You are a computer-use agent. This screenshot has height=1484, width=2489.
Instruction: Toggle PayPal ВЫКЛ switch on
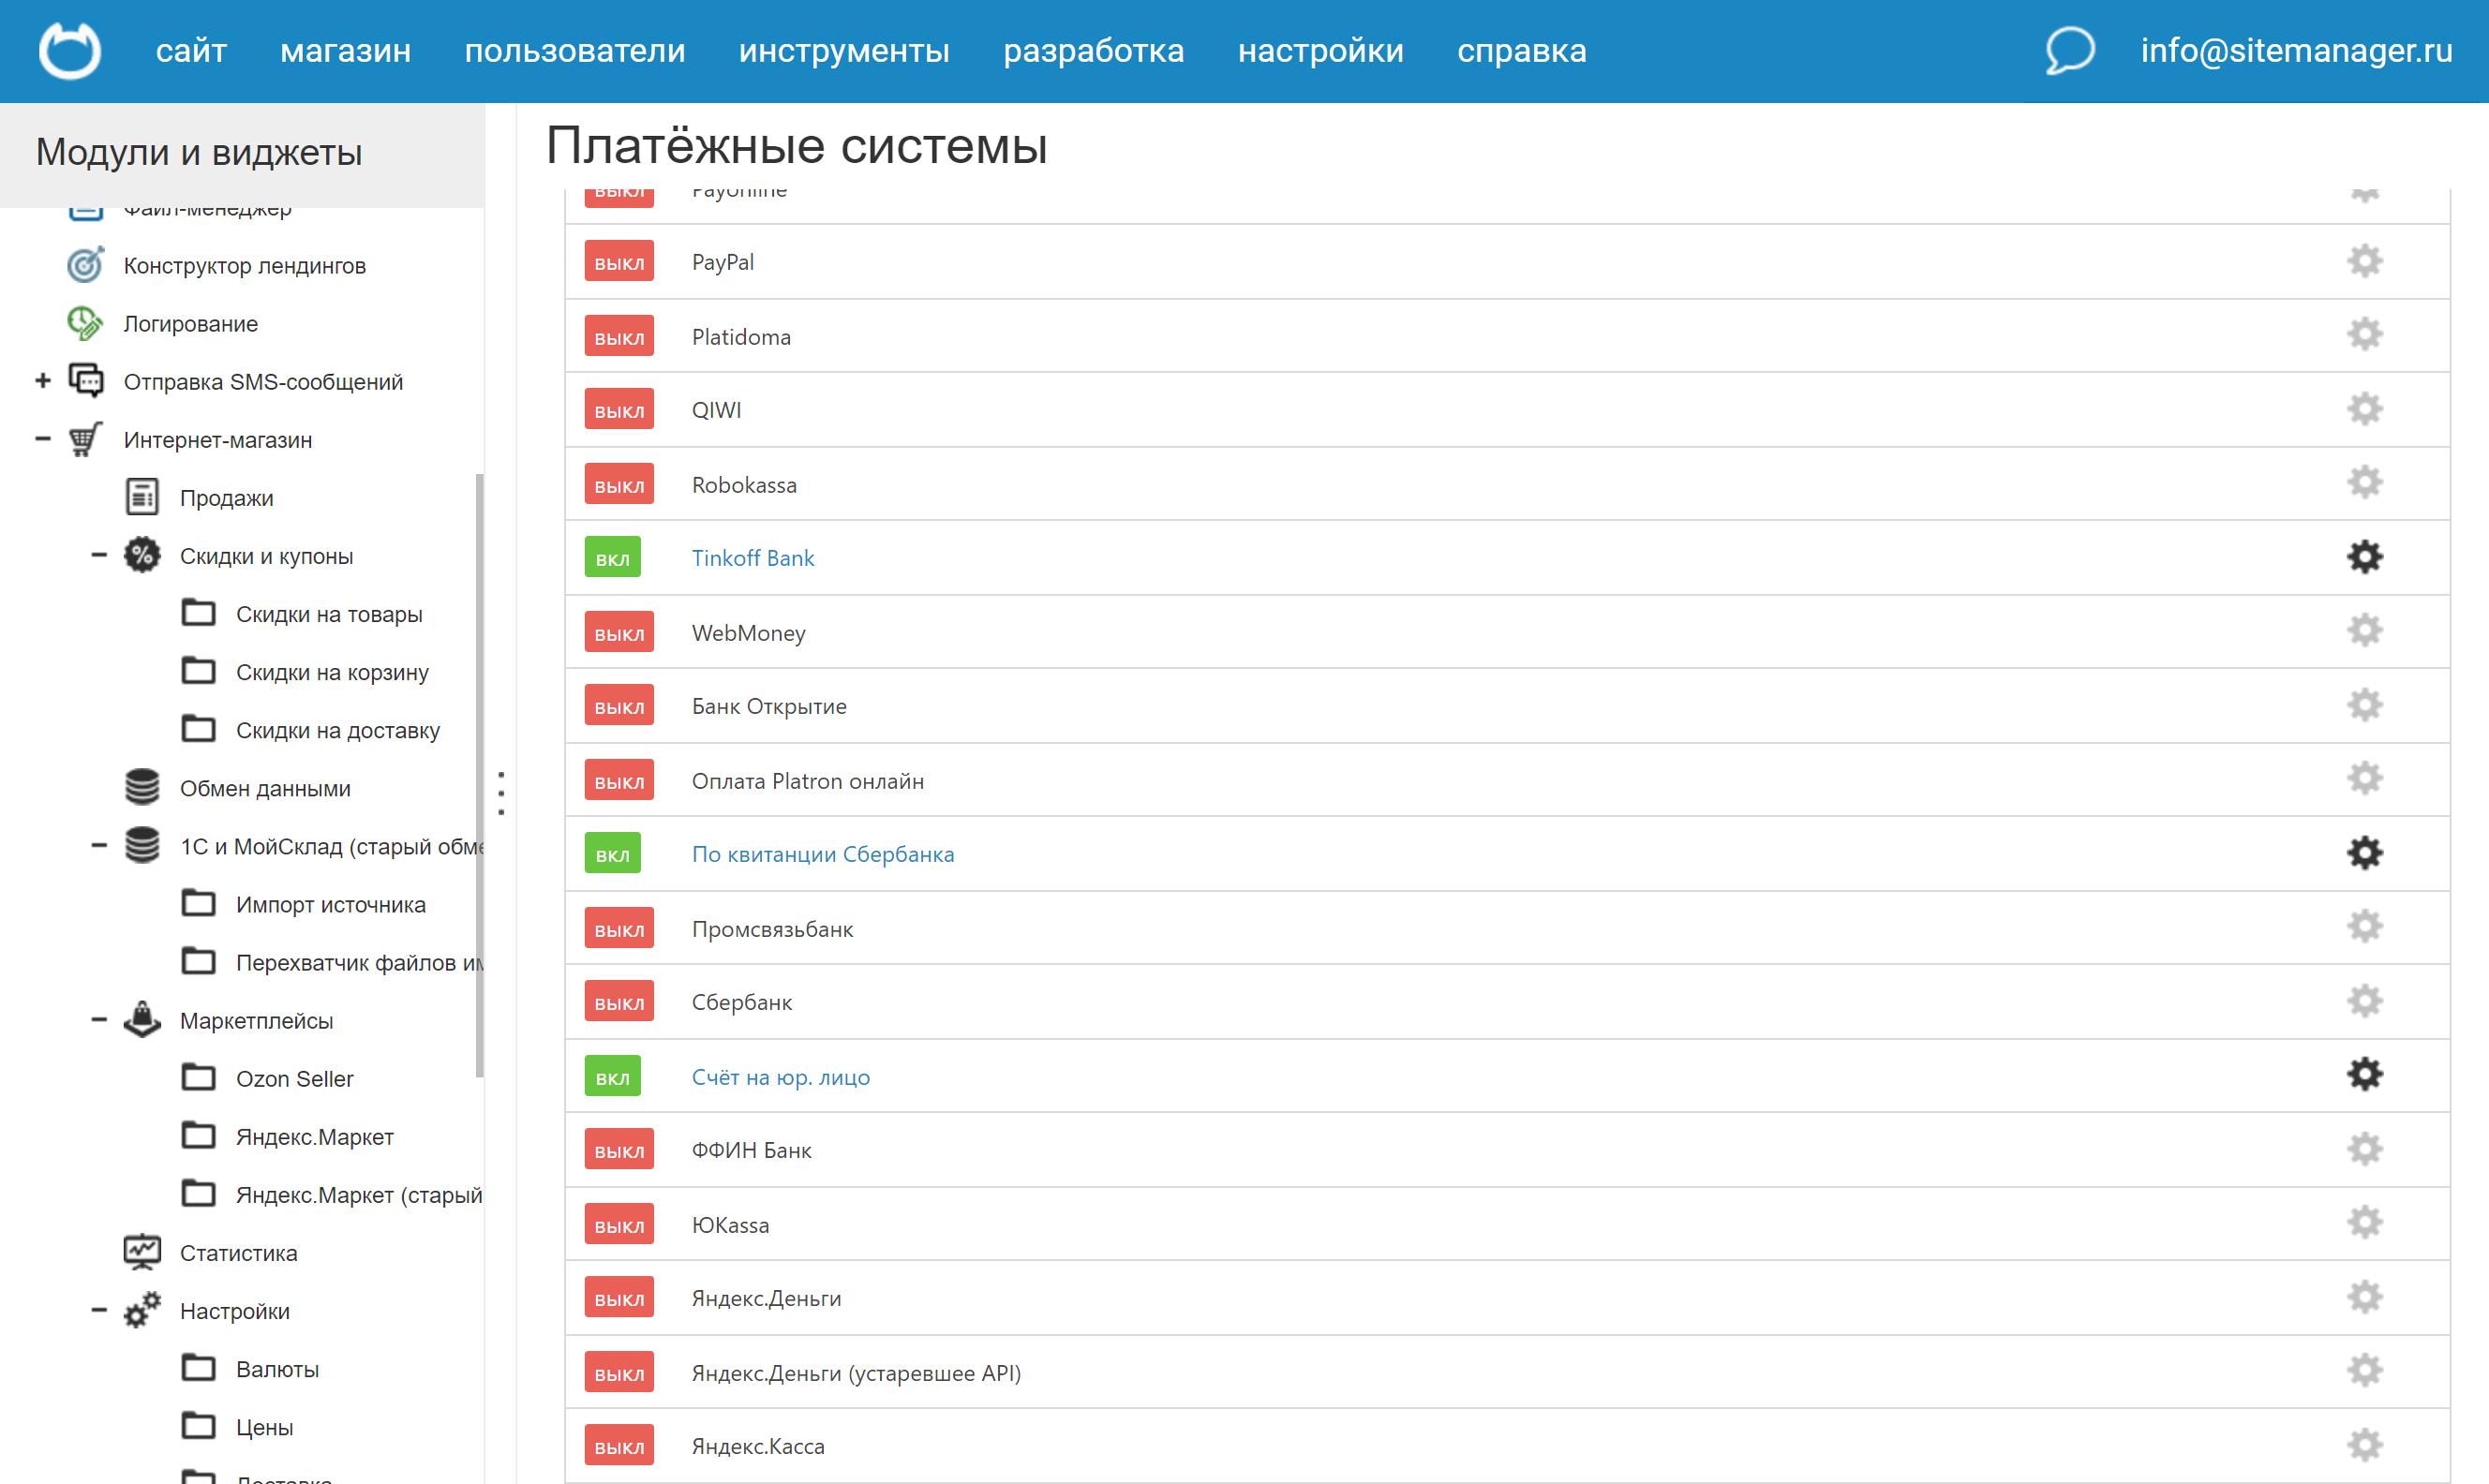619,262
